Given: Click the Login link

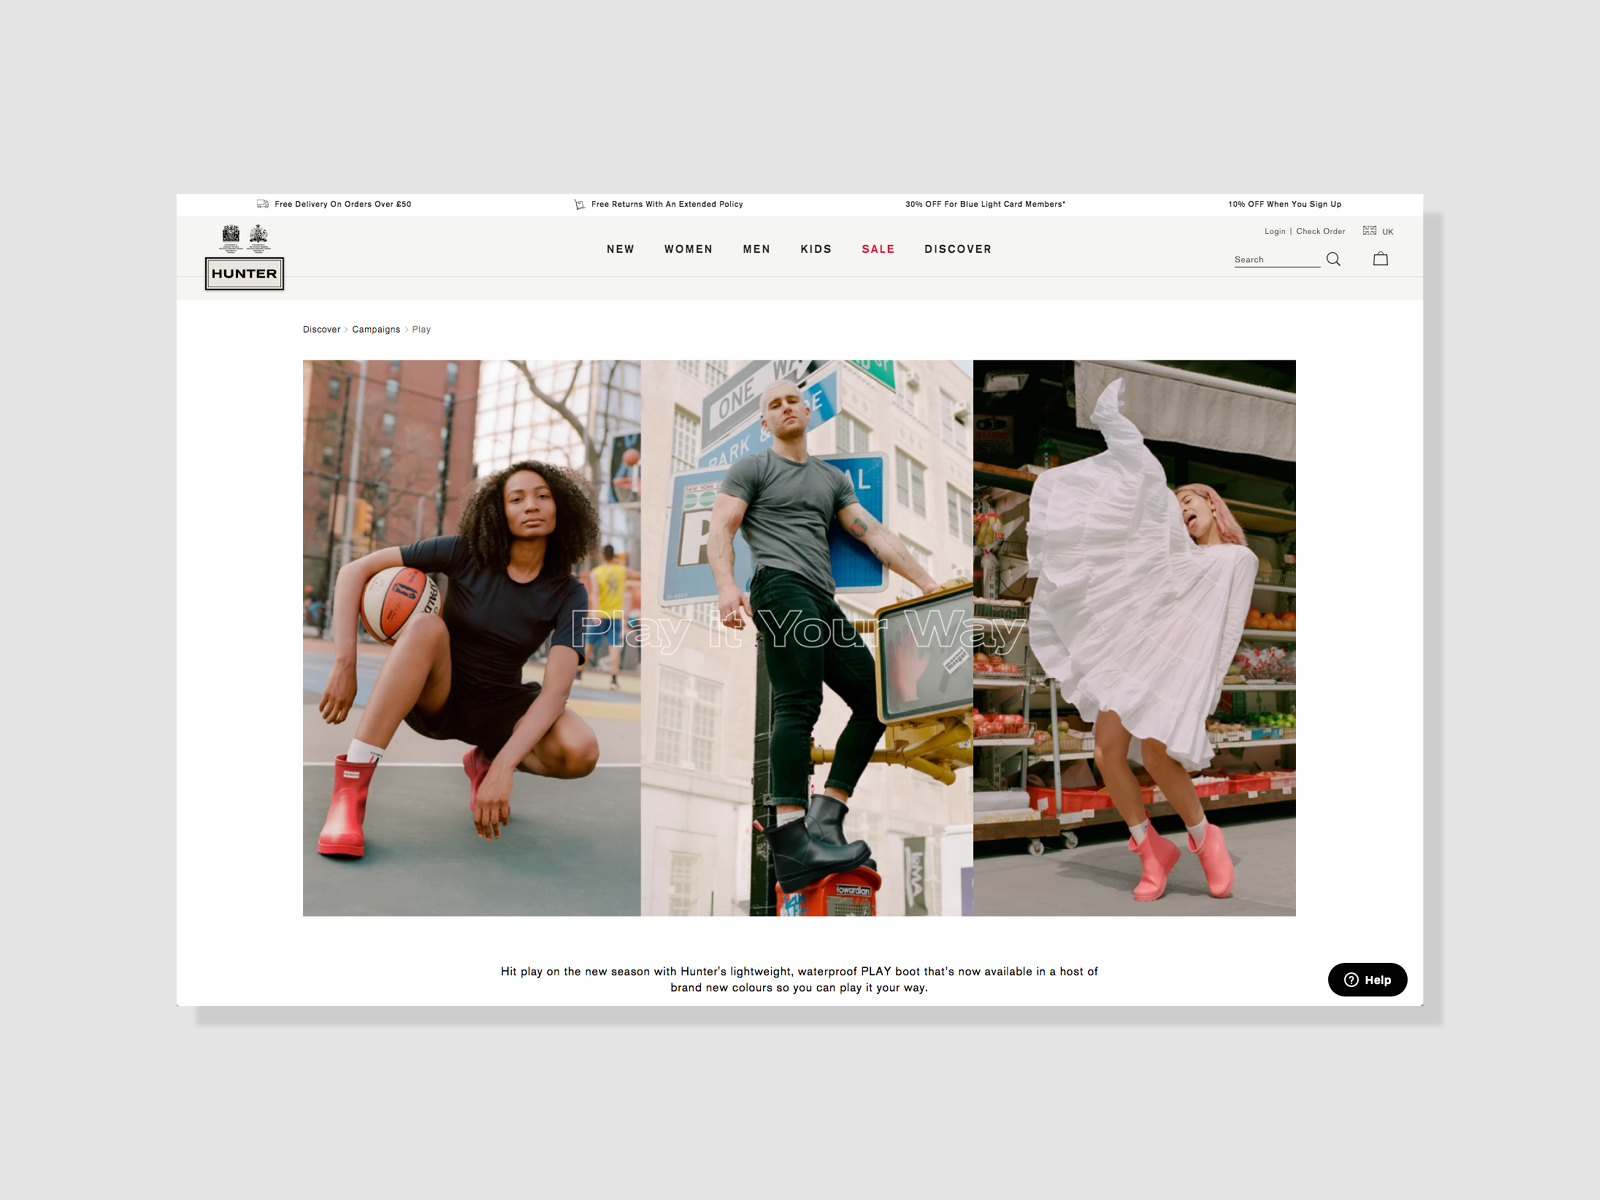Looking at the screenshot, I should tap(1275, 231).
